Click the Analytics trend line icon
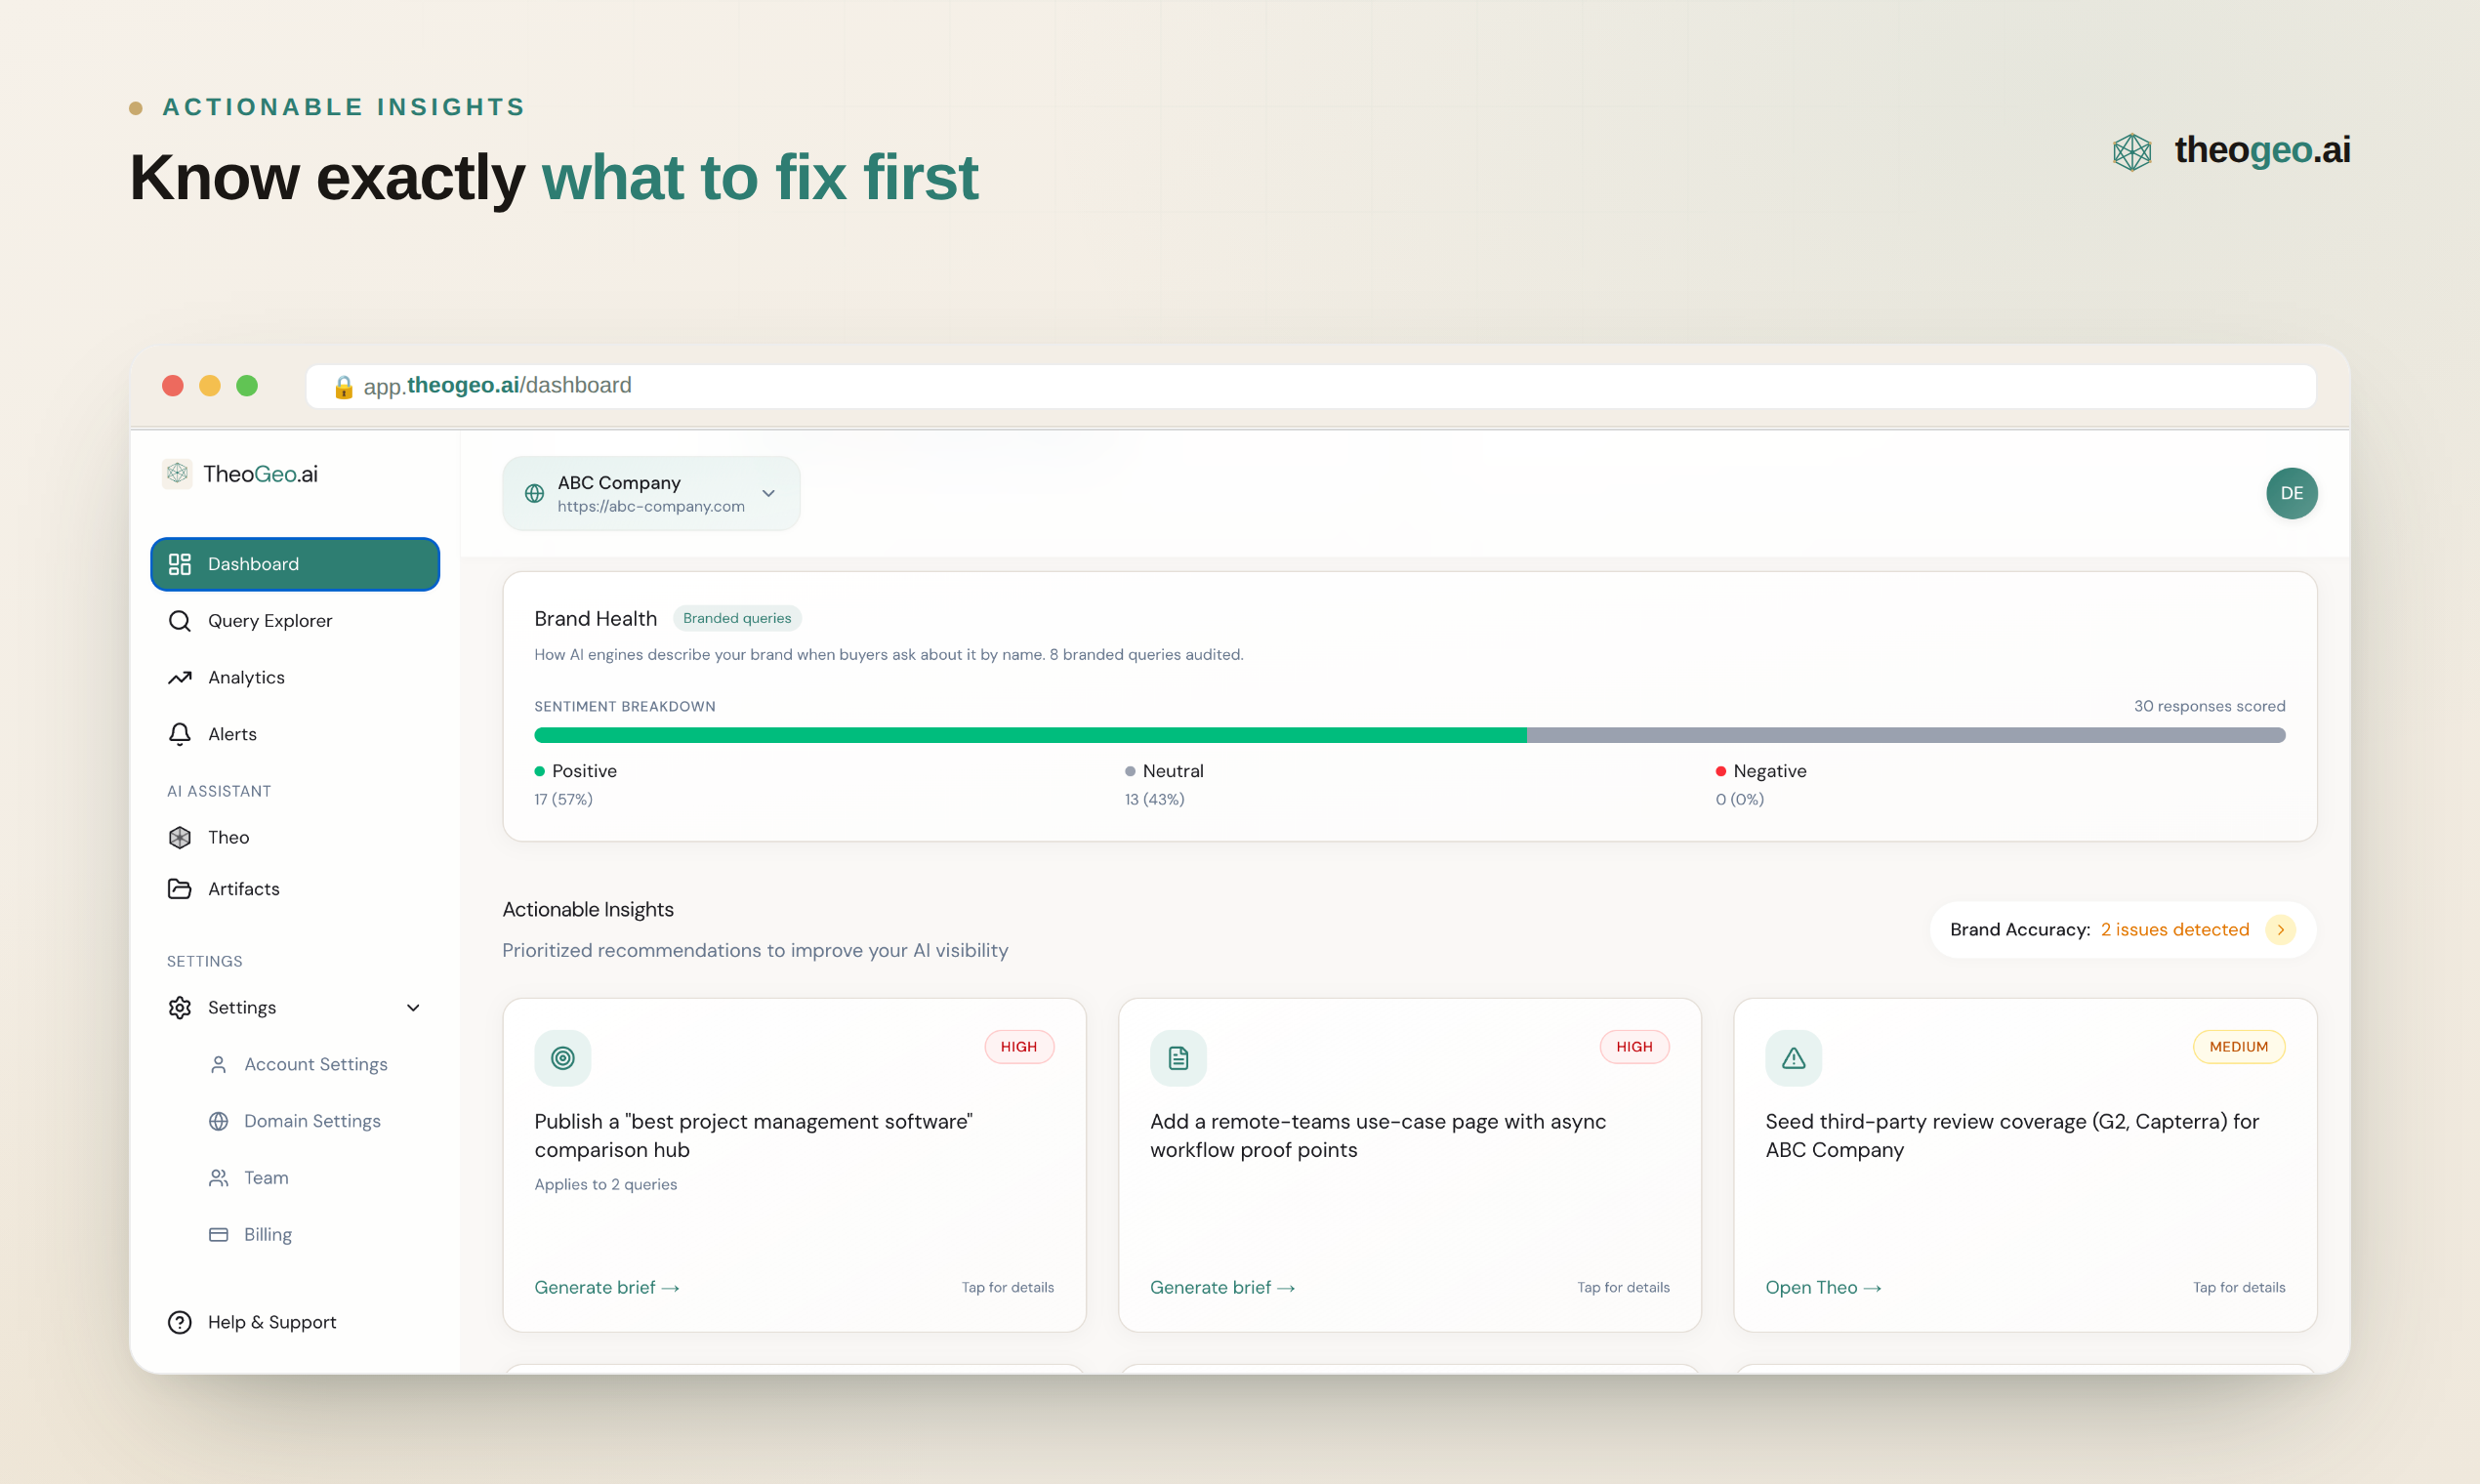The image size is (2480, 1484). click(180, 678)
